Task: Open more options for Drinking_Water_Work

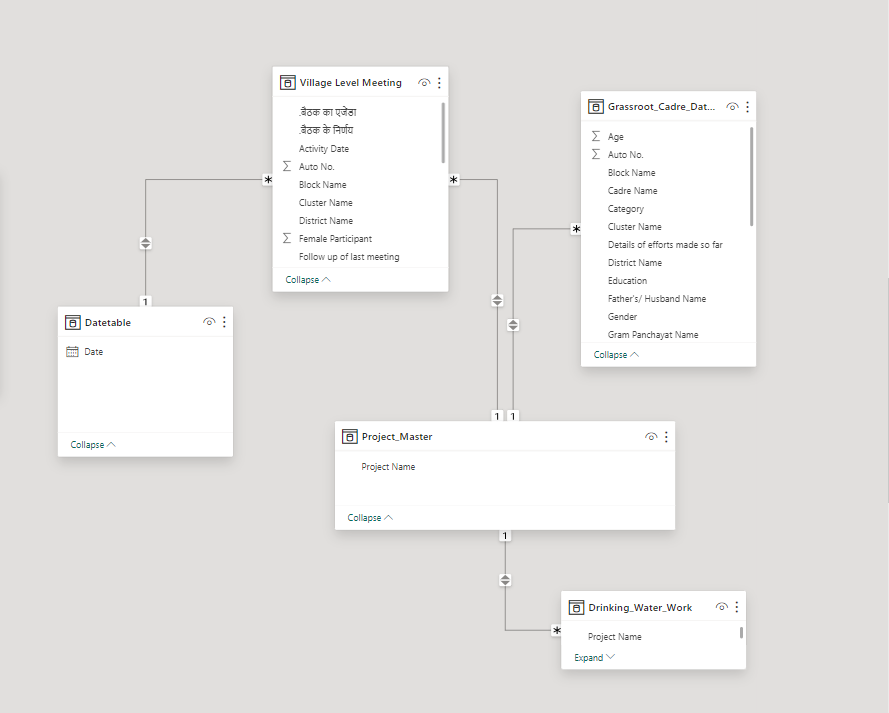Action: (x=736, y=607)
